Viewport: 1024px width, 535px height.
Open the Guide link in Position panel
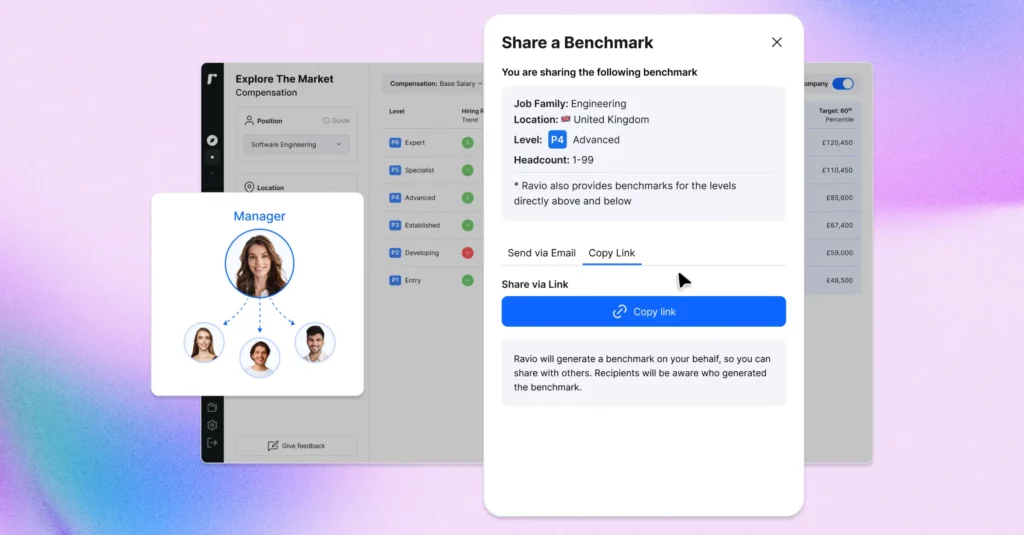point(336,121)
